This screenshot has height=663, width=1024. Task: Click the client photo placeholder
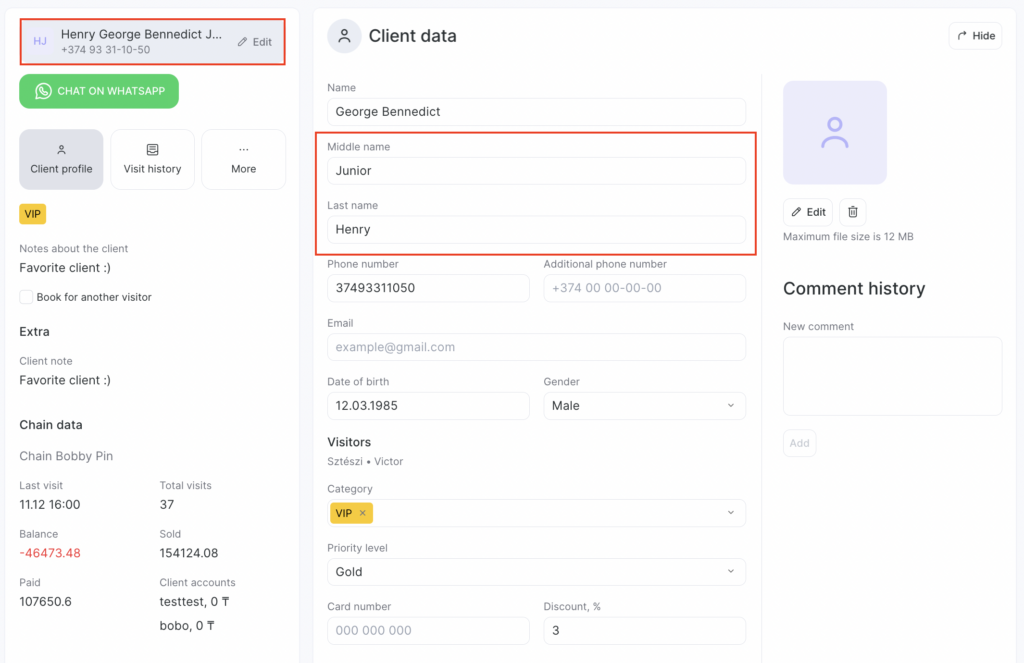point(834,133)
